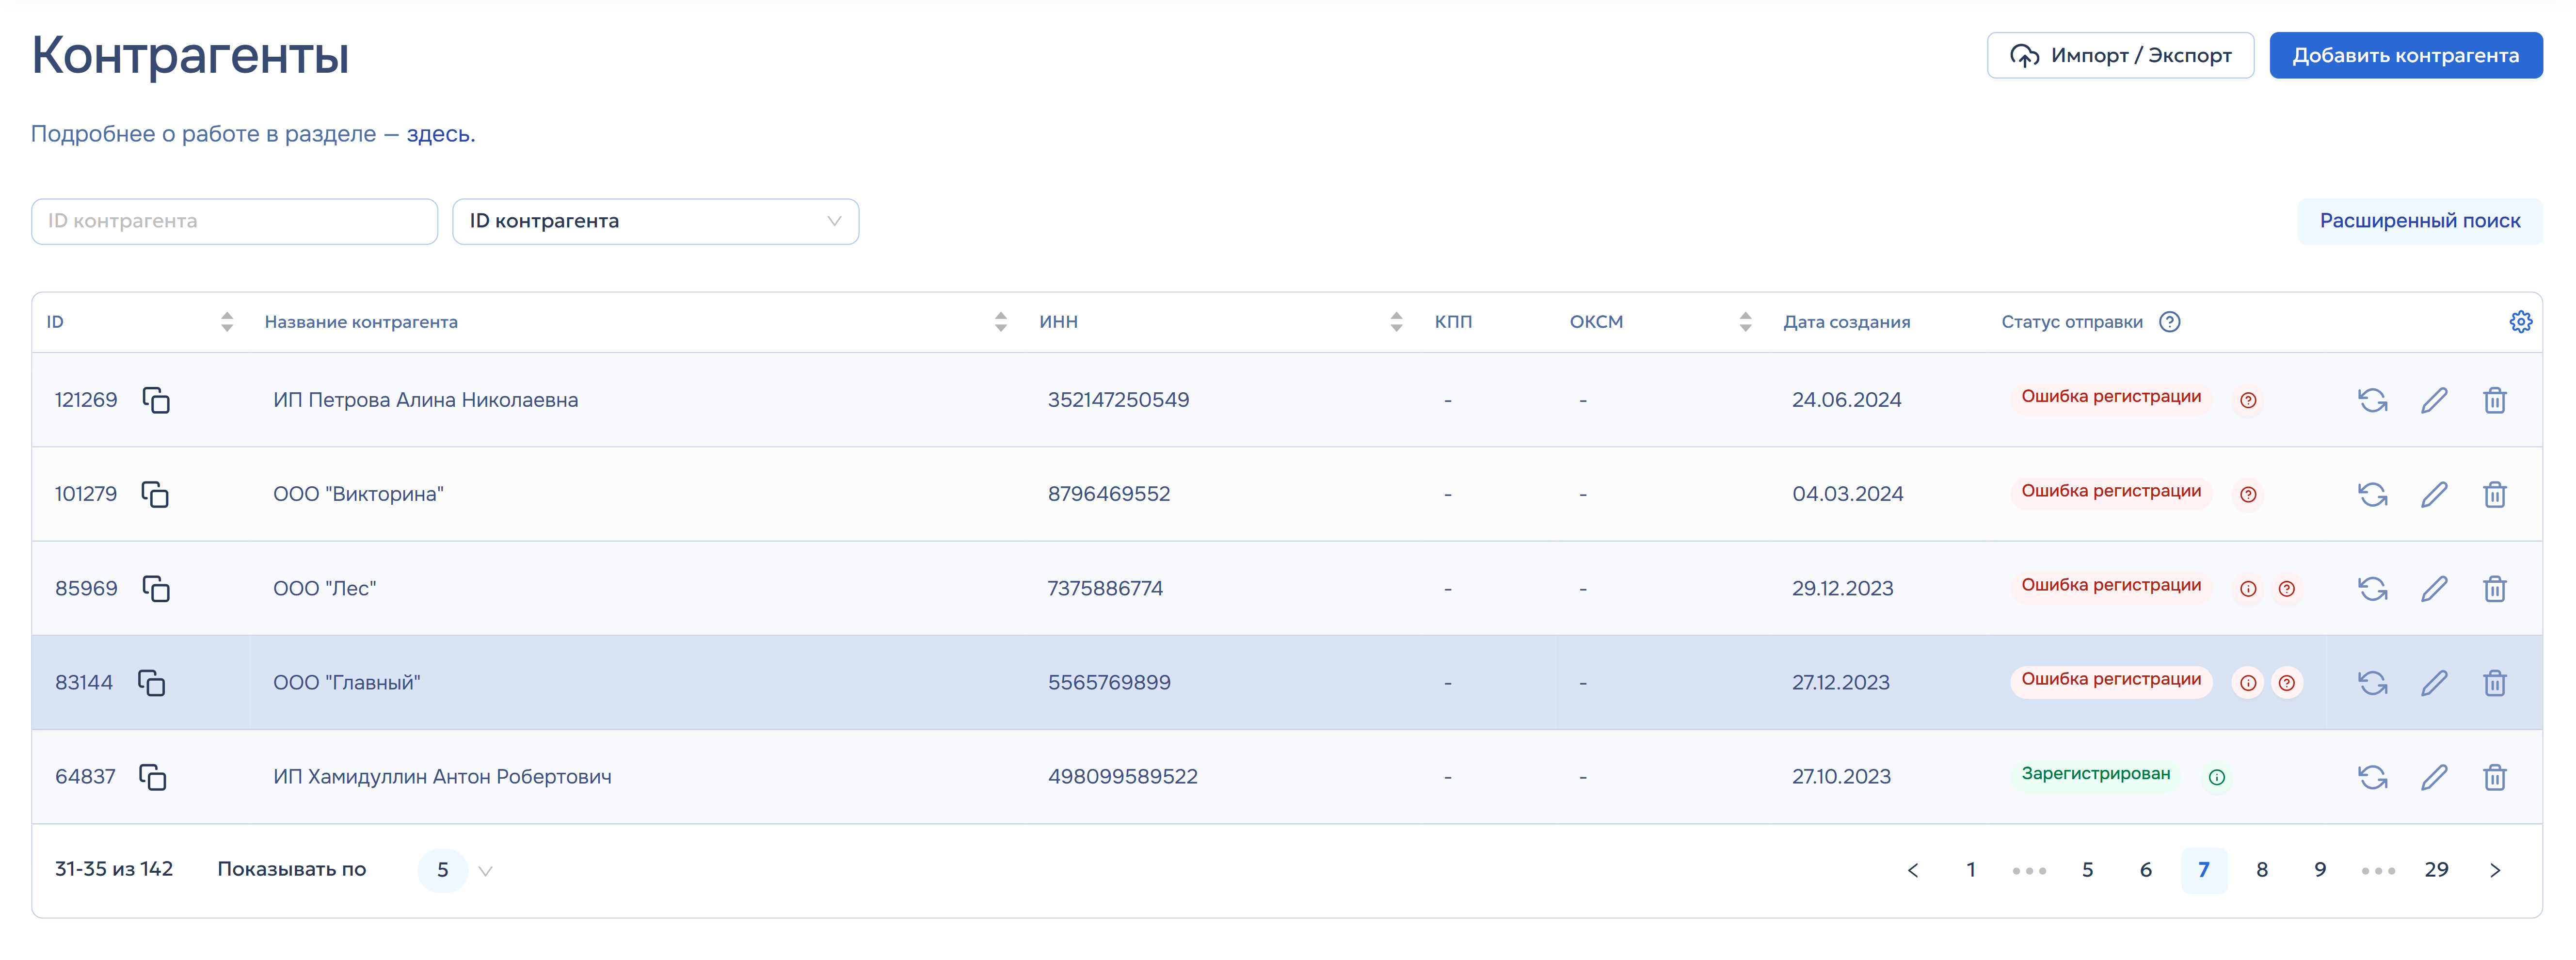This screenshot has width=2576, height=960.
Task: Sort table by ID column arrows
Action: (x=227, y=321)
